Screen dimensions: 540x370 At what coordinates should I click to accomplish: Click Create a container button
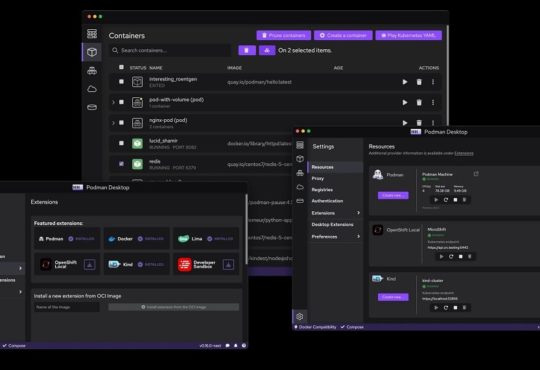coord(343,35)
